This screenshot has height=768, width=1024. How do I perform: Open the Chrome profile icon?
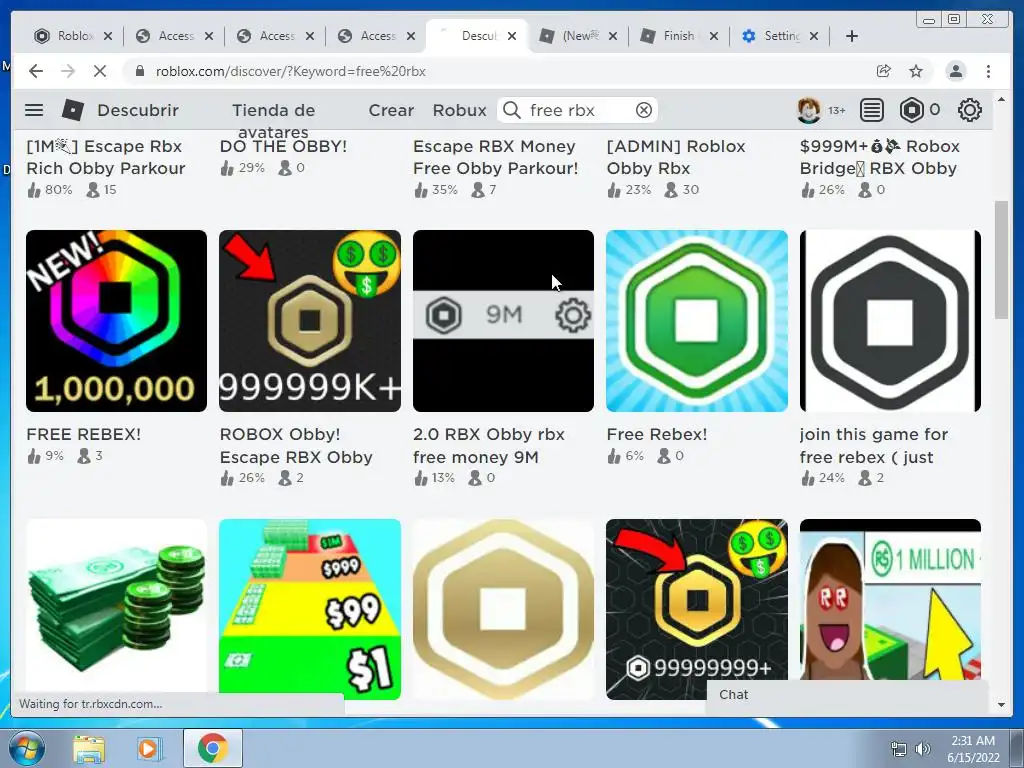click(x=955, y=71)
